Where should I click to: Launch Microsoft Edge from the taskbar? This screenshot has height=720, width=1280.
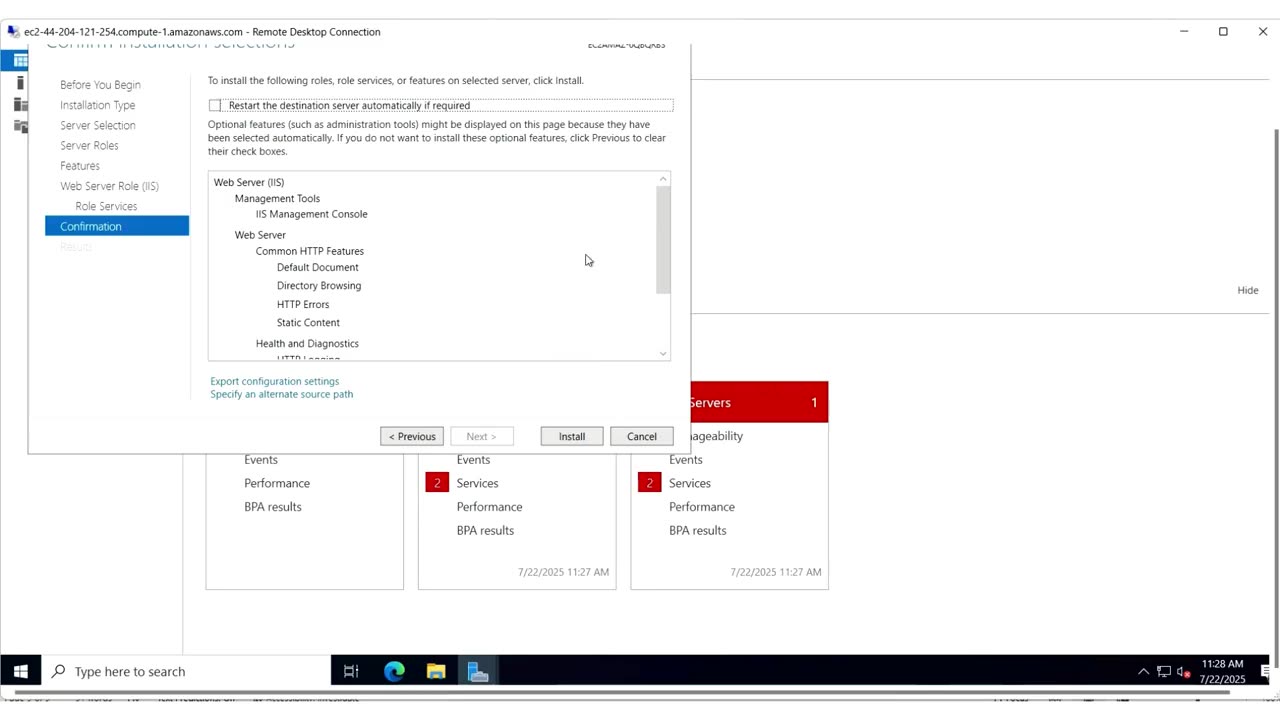tap(394, 672)
